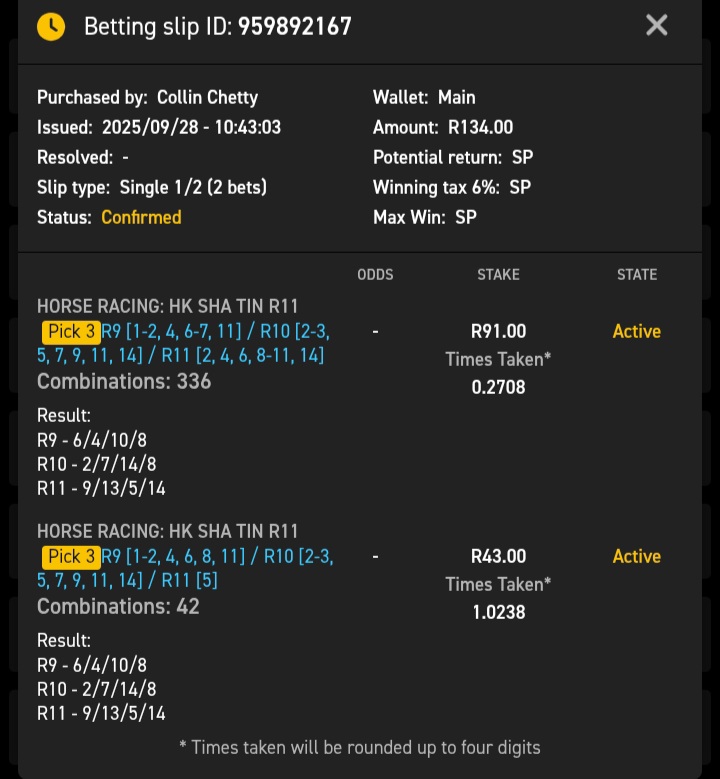Viewport: 720px width, 779px height.
Task: Select the purchaser name Collin Chetty
Action: (207, 97)
